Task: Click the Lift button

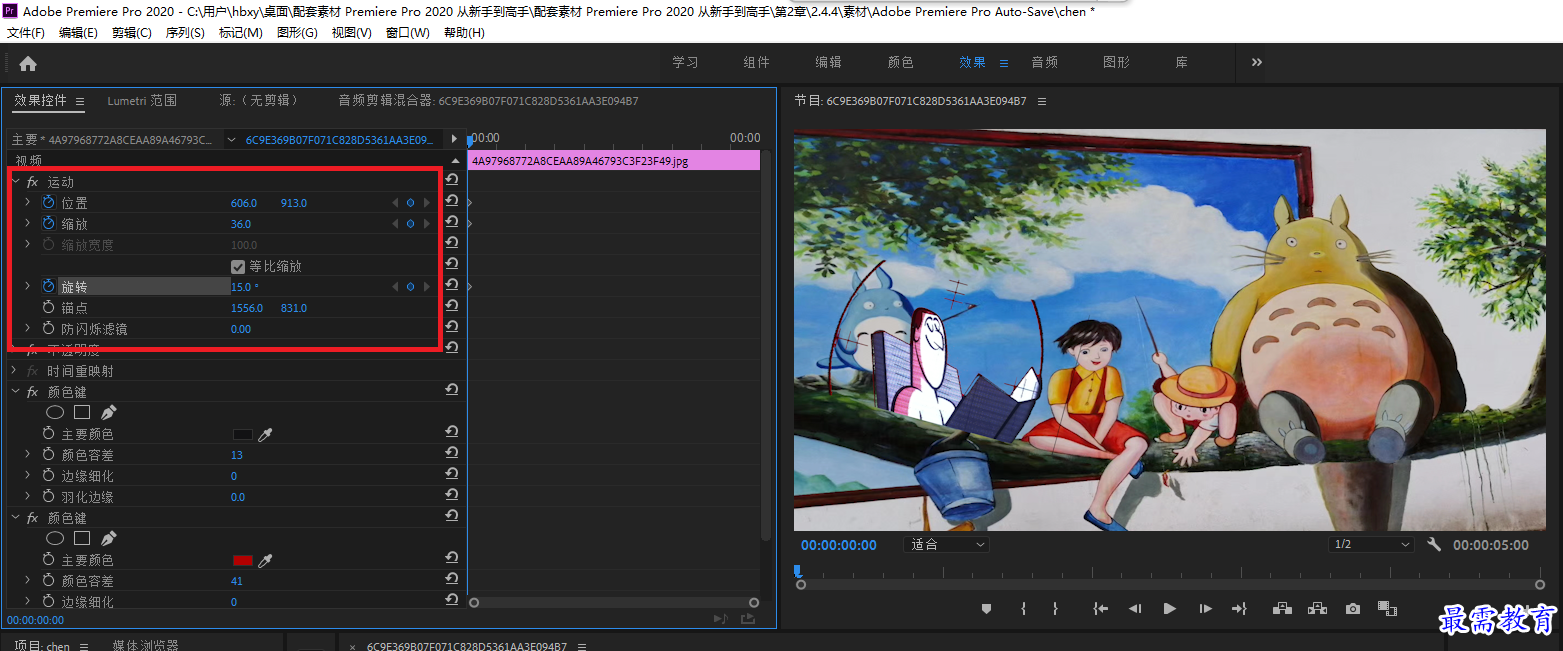Action: [x=1283, y=608]
